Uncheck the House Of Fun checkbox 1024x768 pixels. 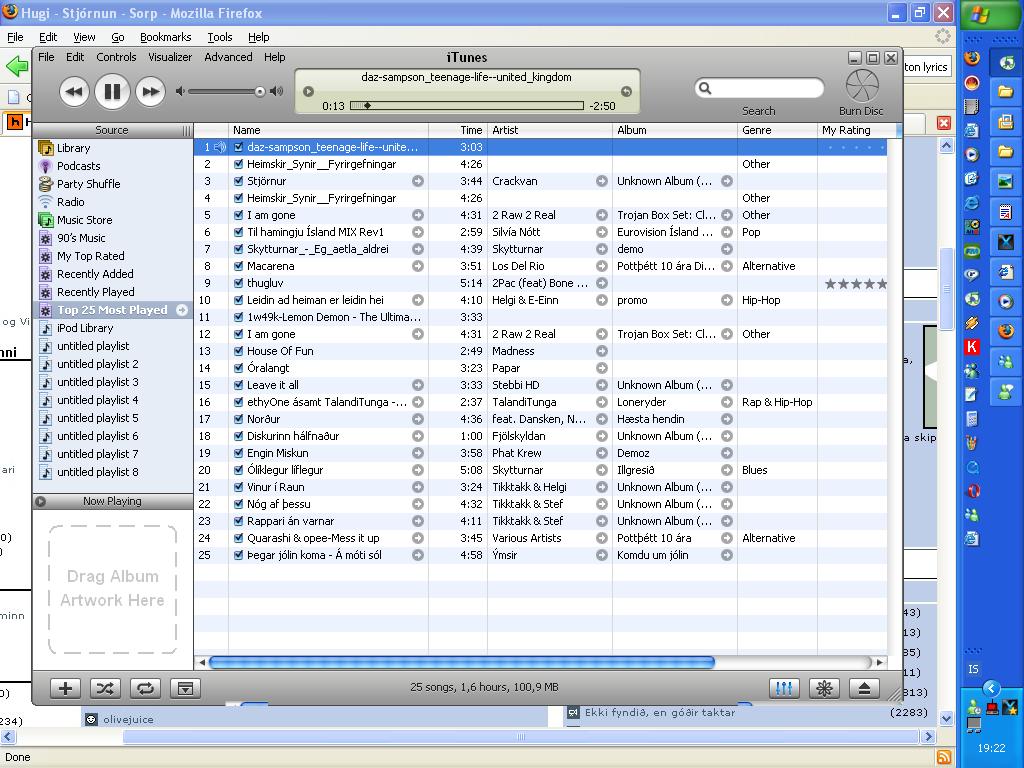pos(238,351)
